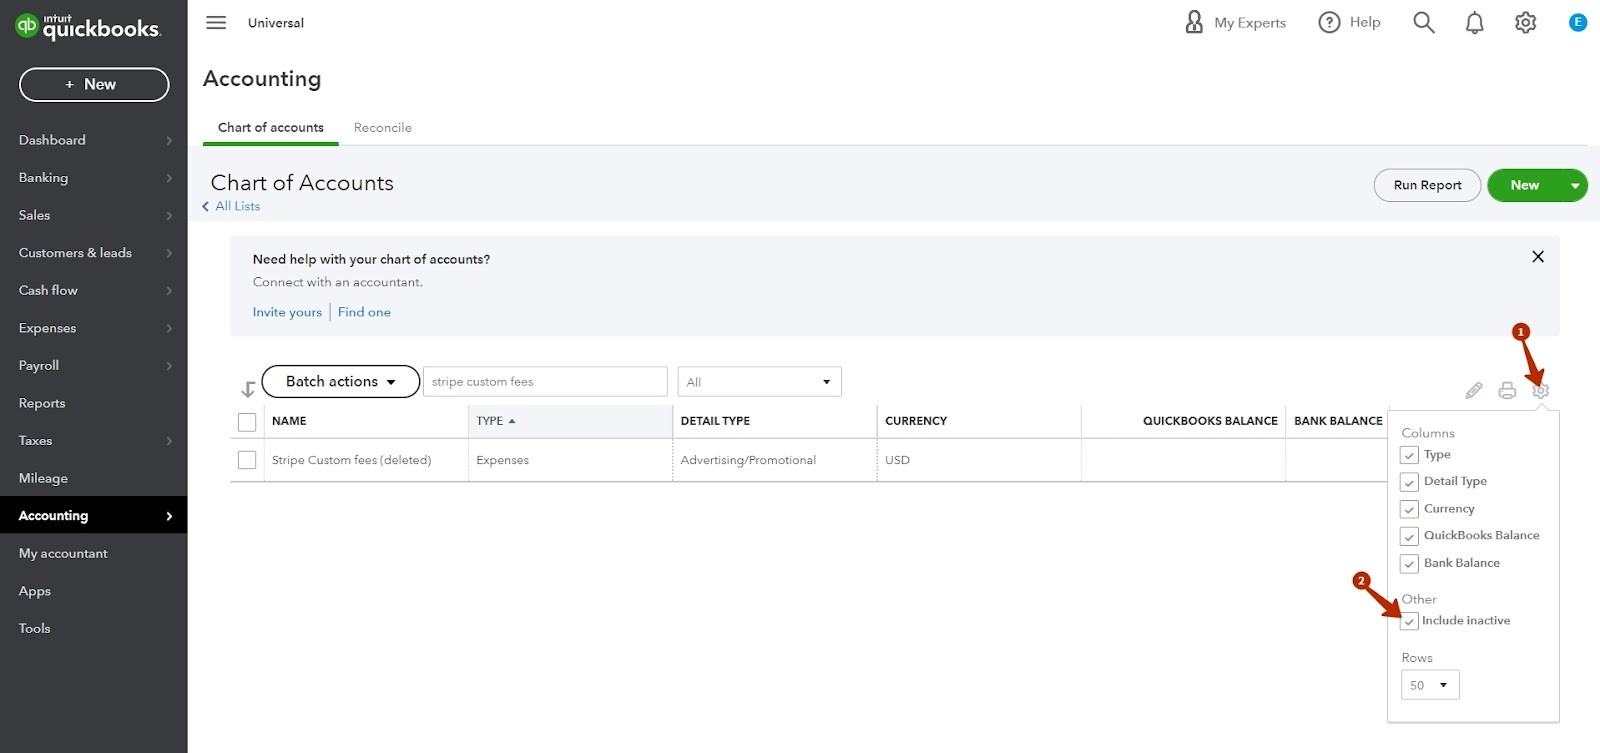1600x753 pixels.
Task: Open the top-bar settings gear
Action: tap(1525, 22)
